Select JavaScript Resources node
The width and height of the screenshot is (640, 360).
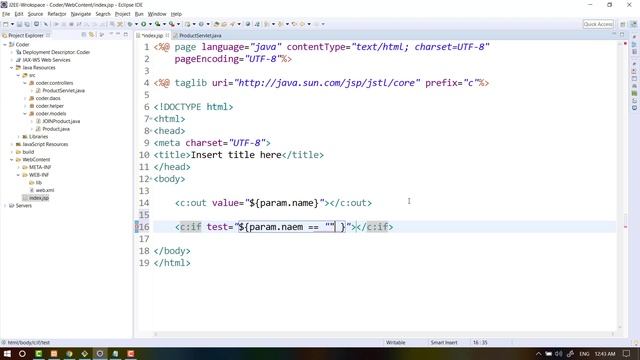45,144
